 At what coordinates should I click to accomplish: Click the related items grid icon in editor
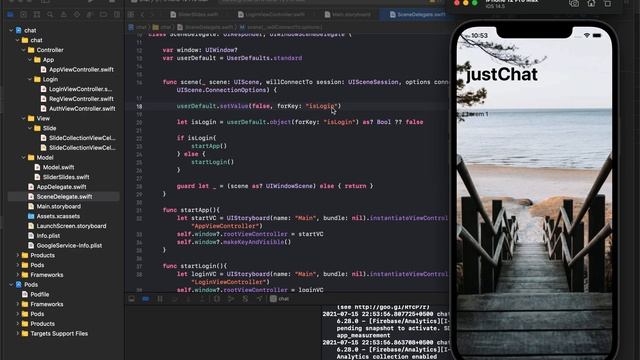[131, 15]
